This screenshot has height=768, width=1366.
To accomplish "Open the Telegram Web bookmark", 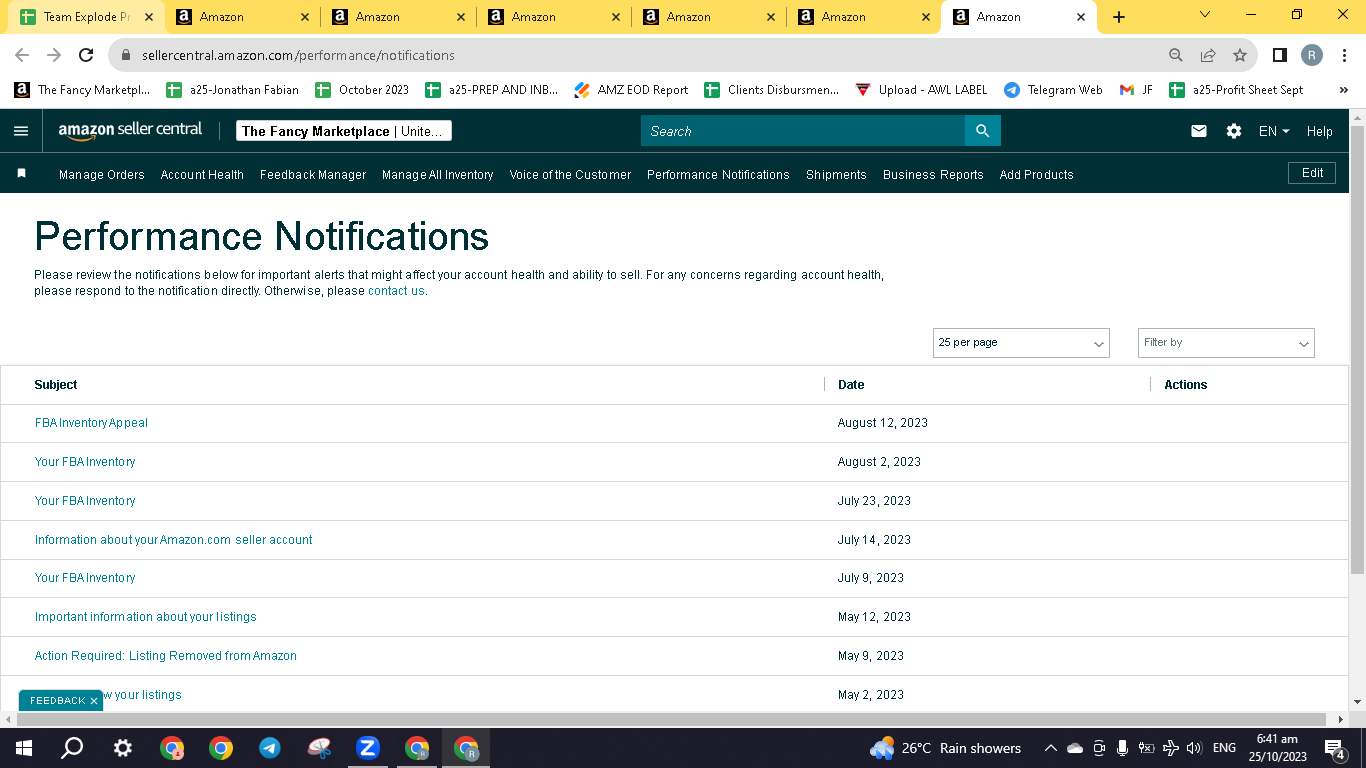I will pos(1053,90).
